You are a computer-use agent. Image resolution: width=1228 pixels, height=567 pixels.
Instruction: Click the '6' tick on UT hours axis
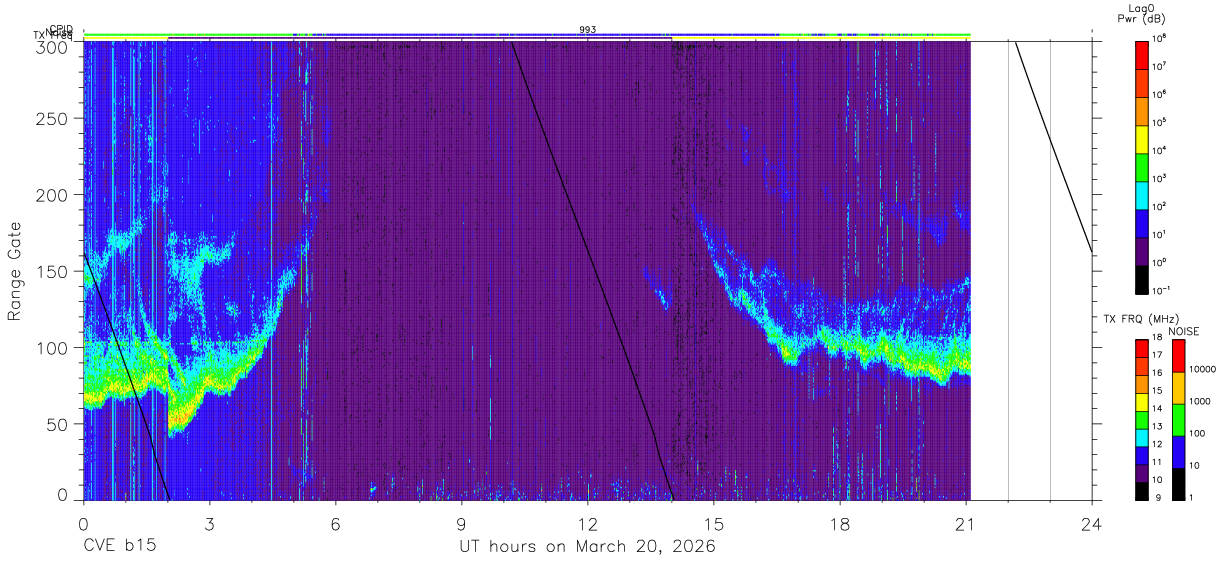335,523
